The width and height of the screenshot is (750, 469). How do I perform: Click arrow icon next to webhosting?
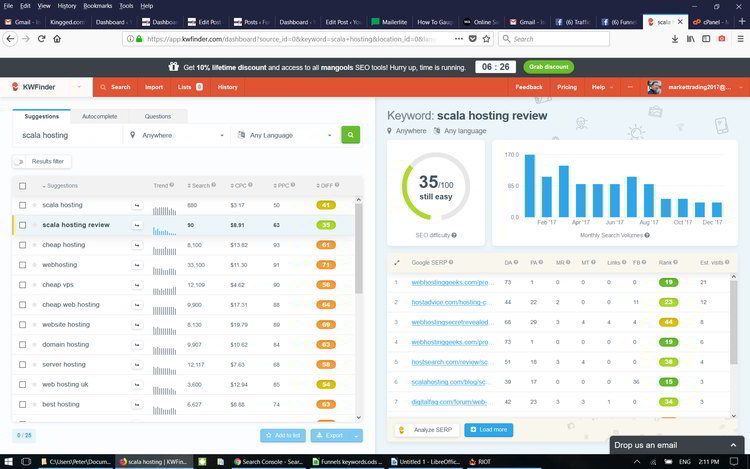pyautogui.click(x=137, y=265)
